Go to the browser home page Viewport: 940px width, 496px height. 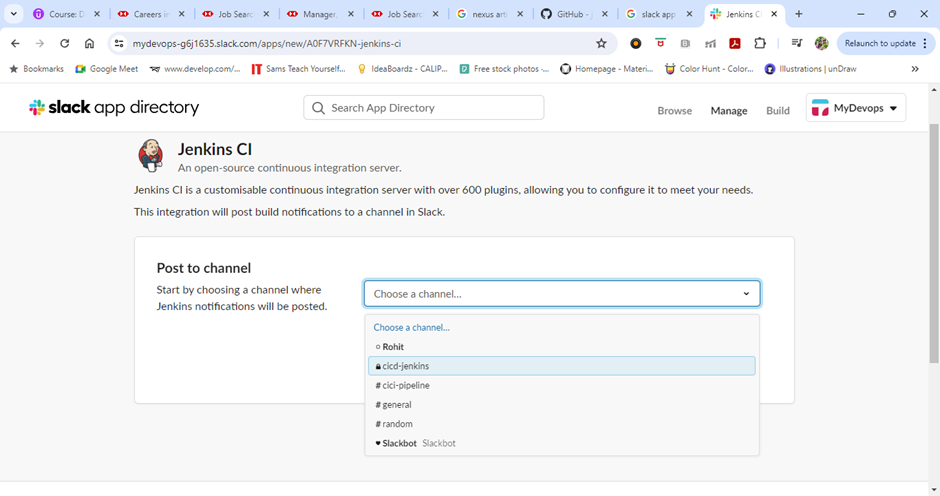pyautogui.click(x=90, y=44)
